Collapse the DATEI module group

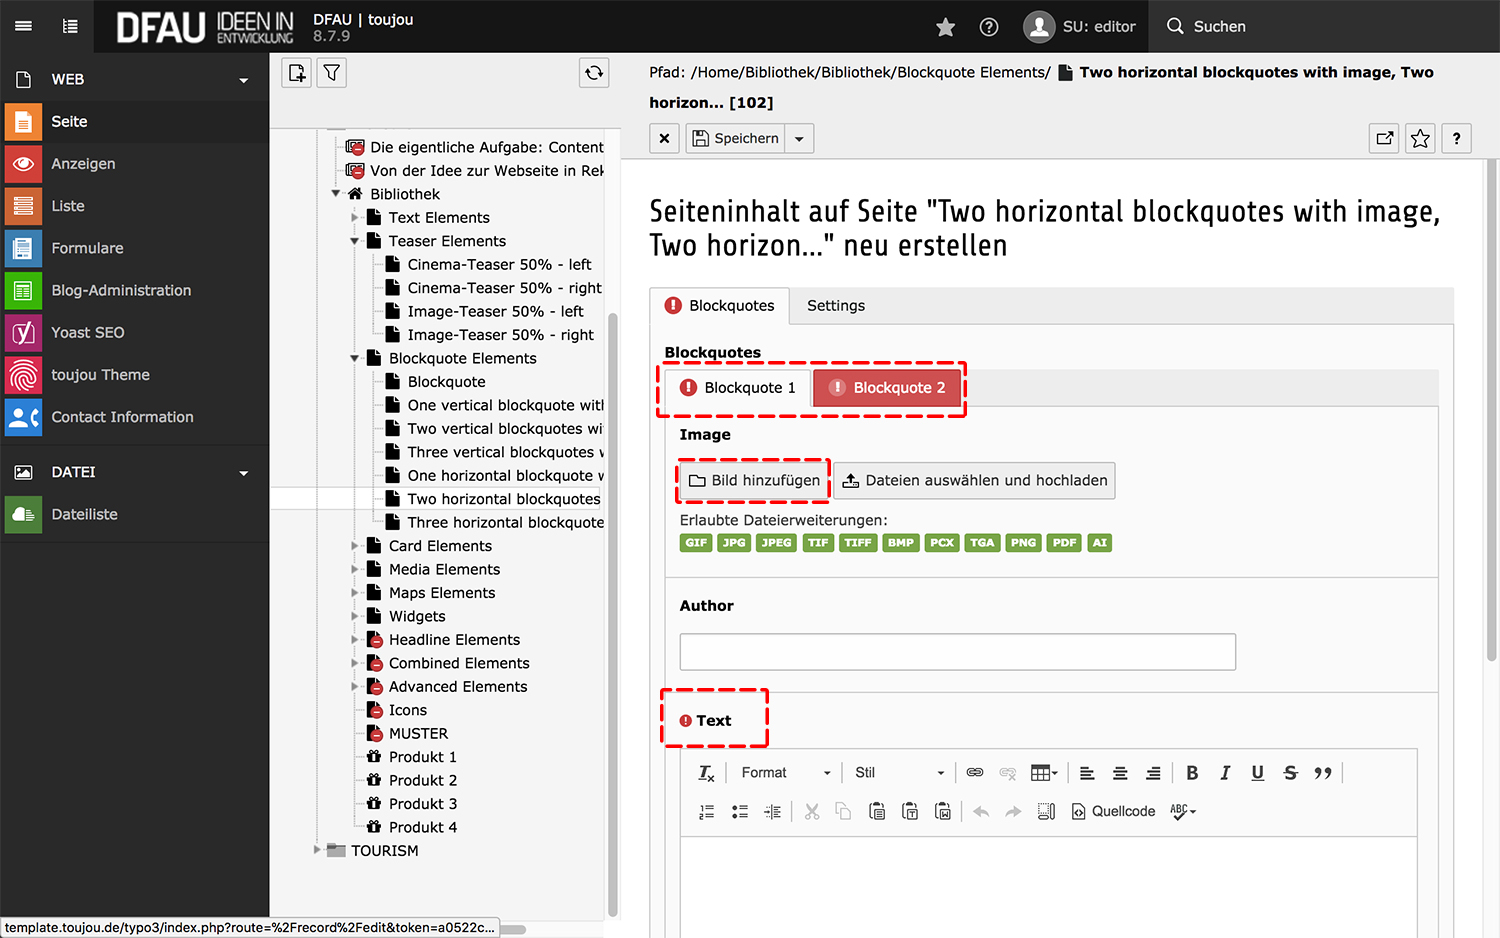(x=243, y=473)
